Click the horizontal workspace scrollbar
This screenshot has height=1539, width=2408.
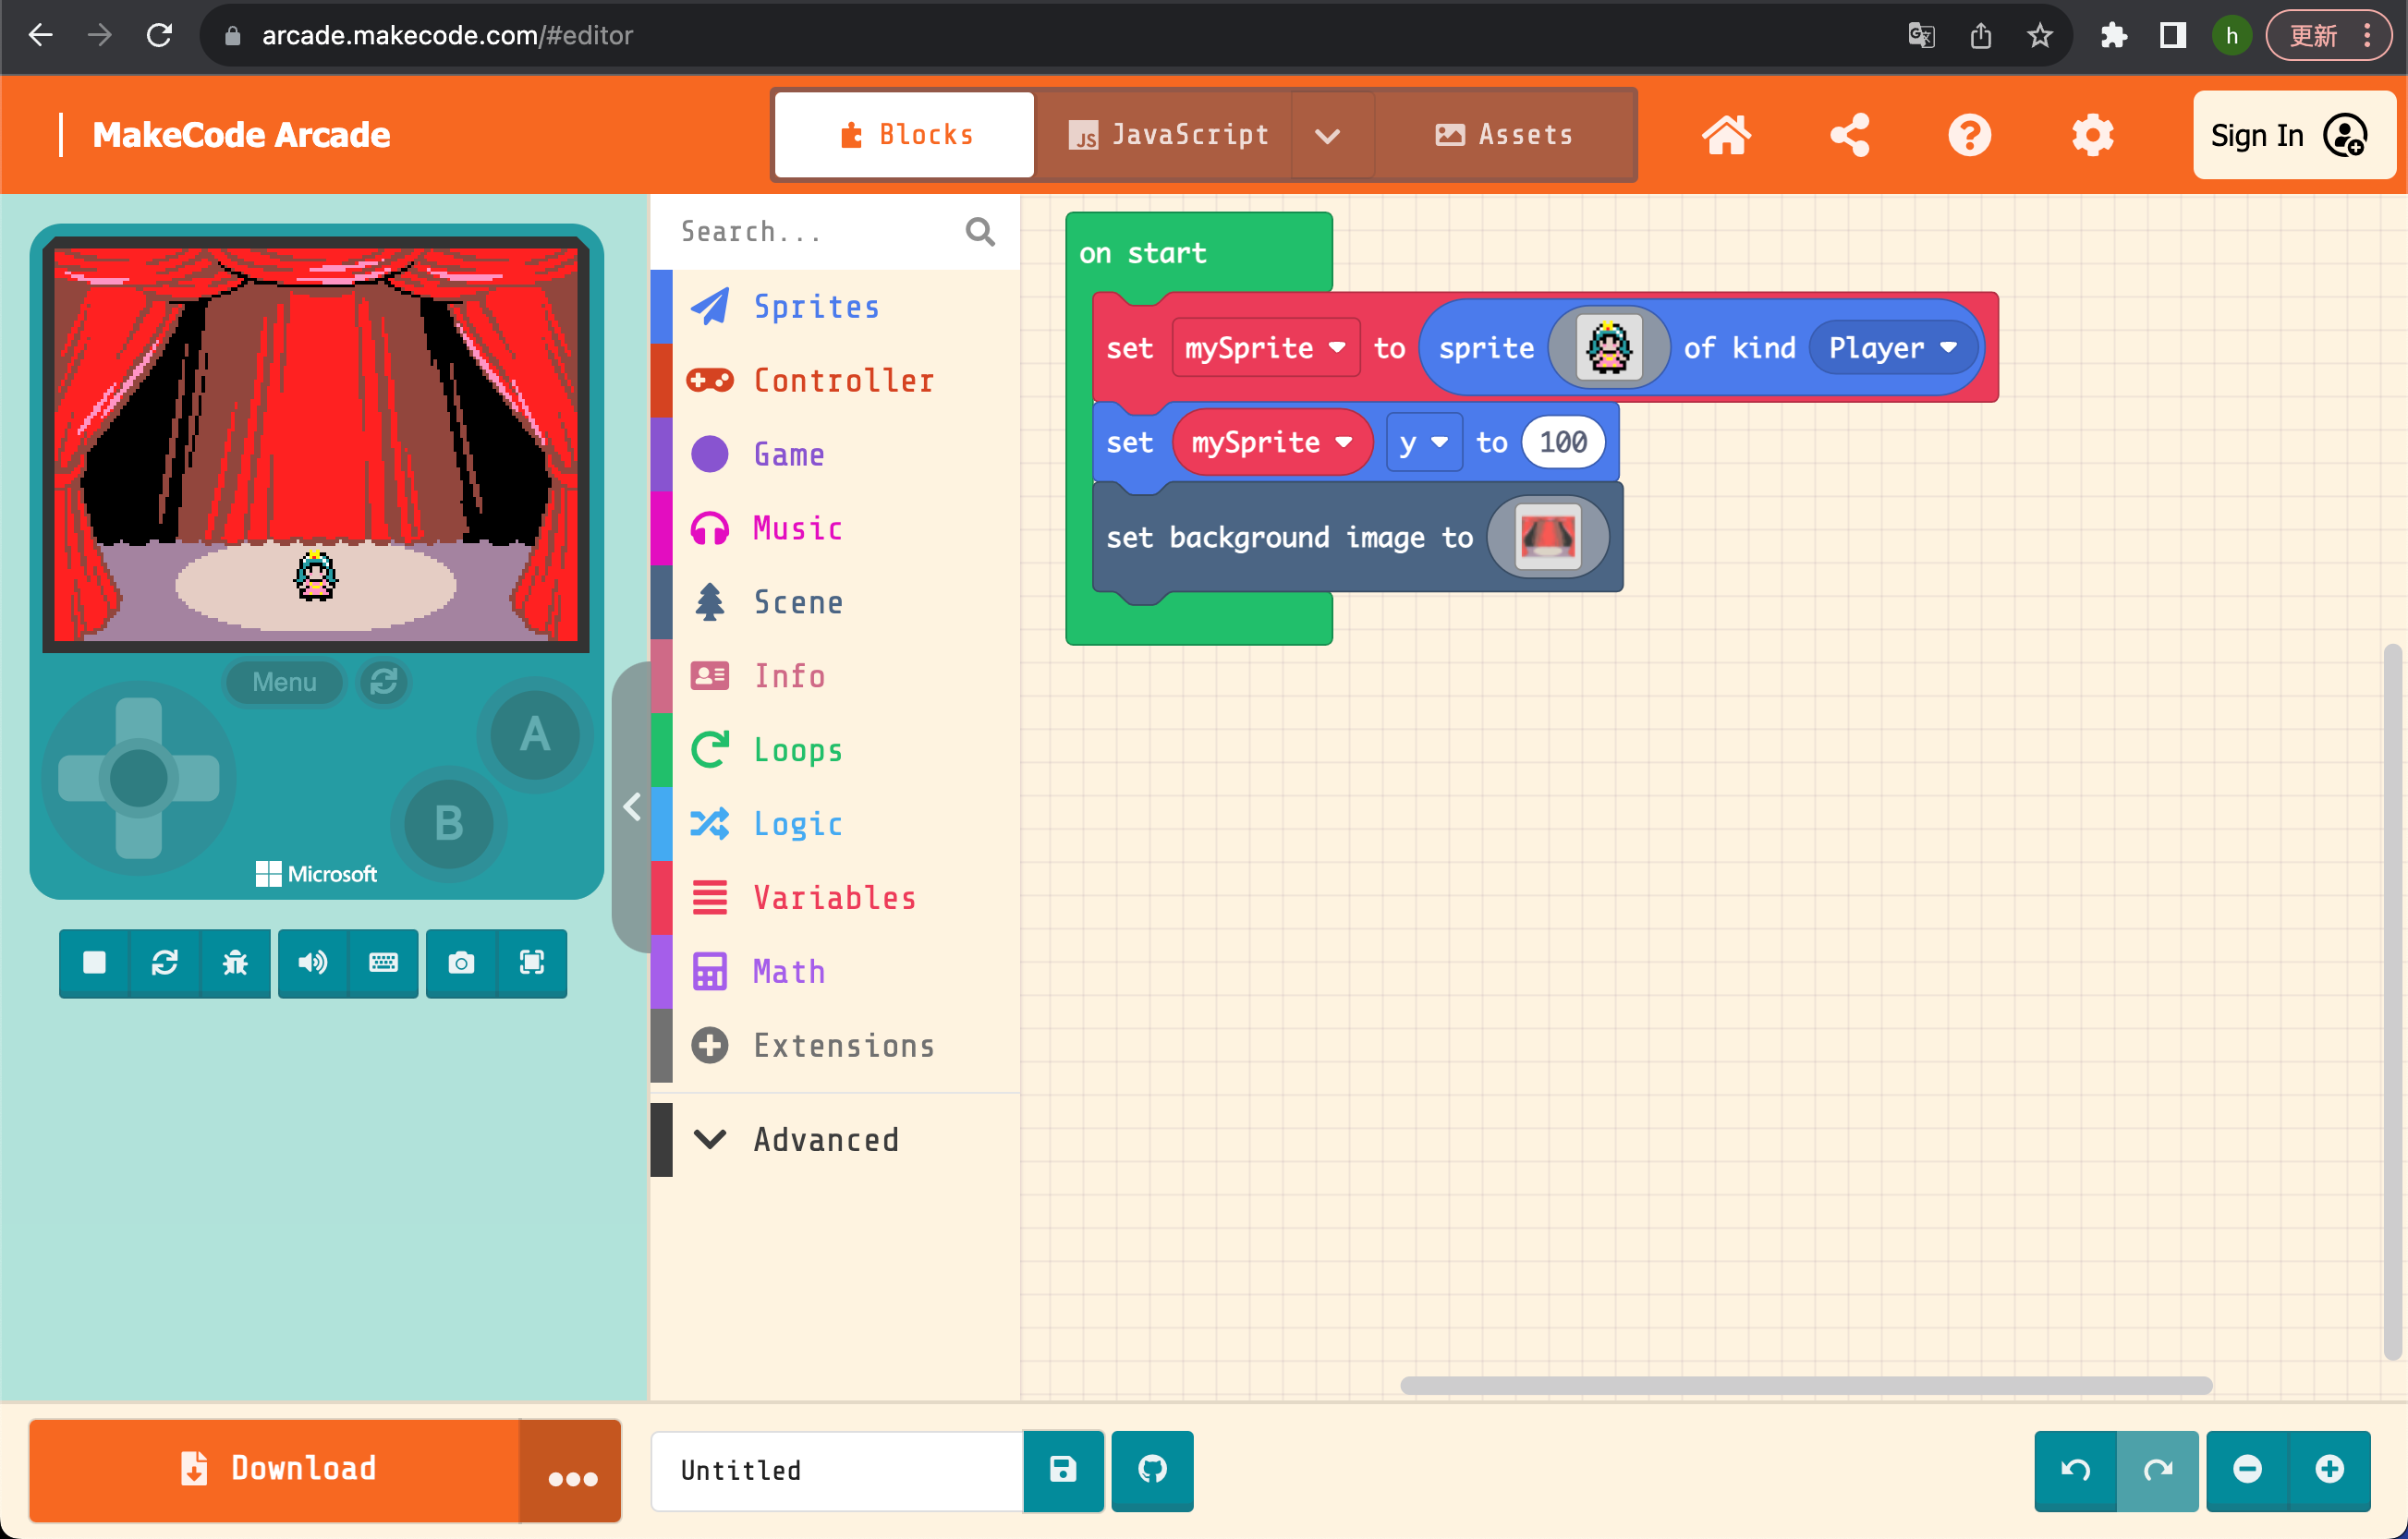click(x=1805, y=1385)
